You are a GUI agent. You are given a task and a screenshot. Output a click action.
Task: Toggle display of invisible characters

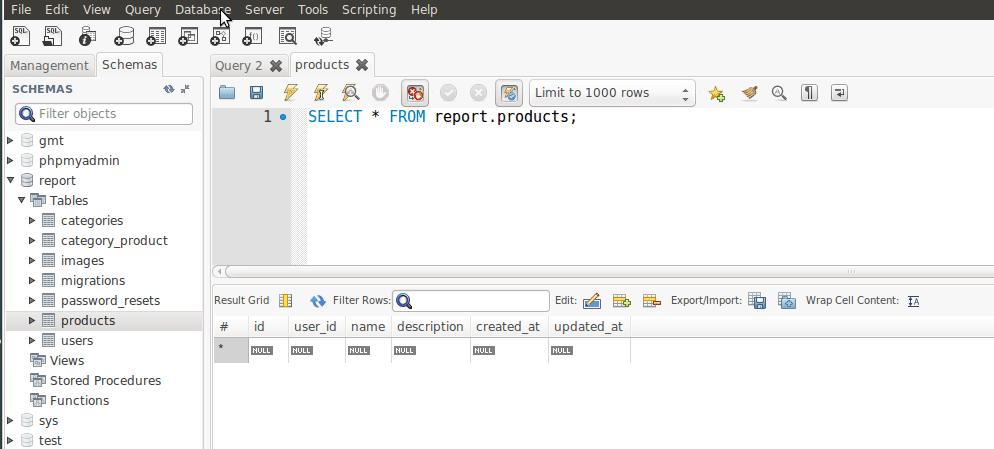(809, 93)
